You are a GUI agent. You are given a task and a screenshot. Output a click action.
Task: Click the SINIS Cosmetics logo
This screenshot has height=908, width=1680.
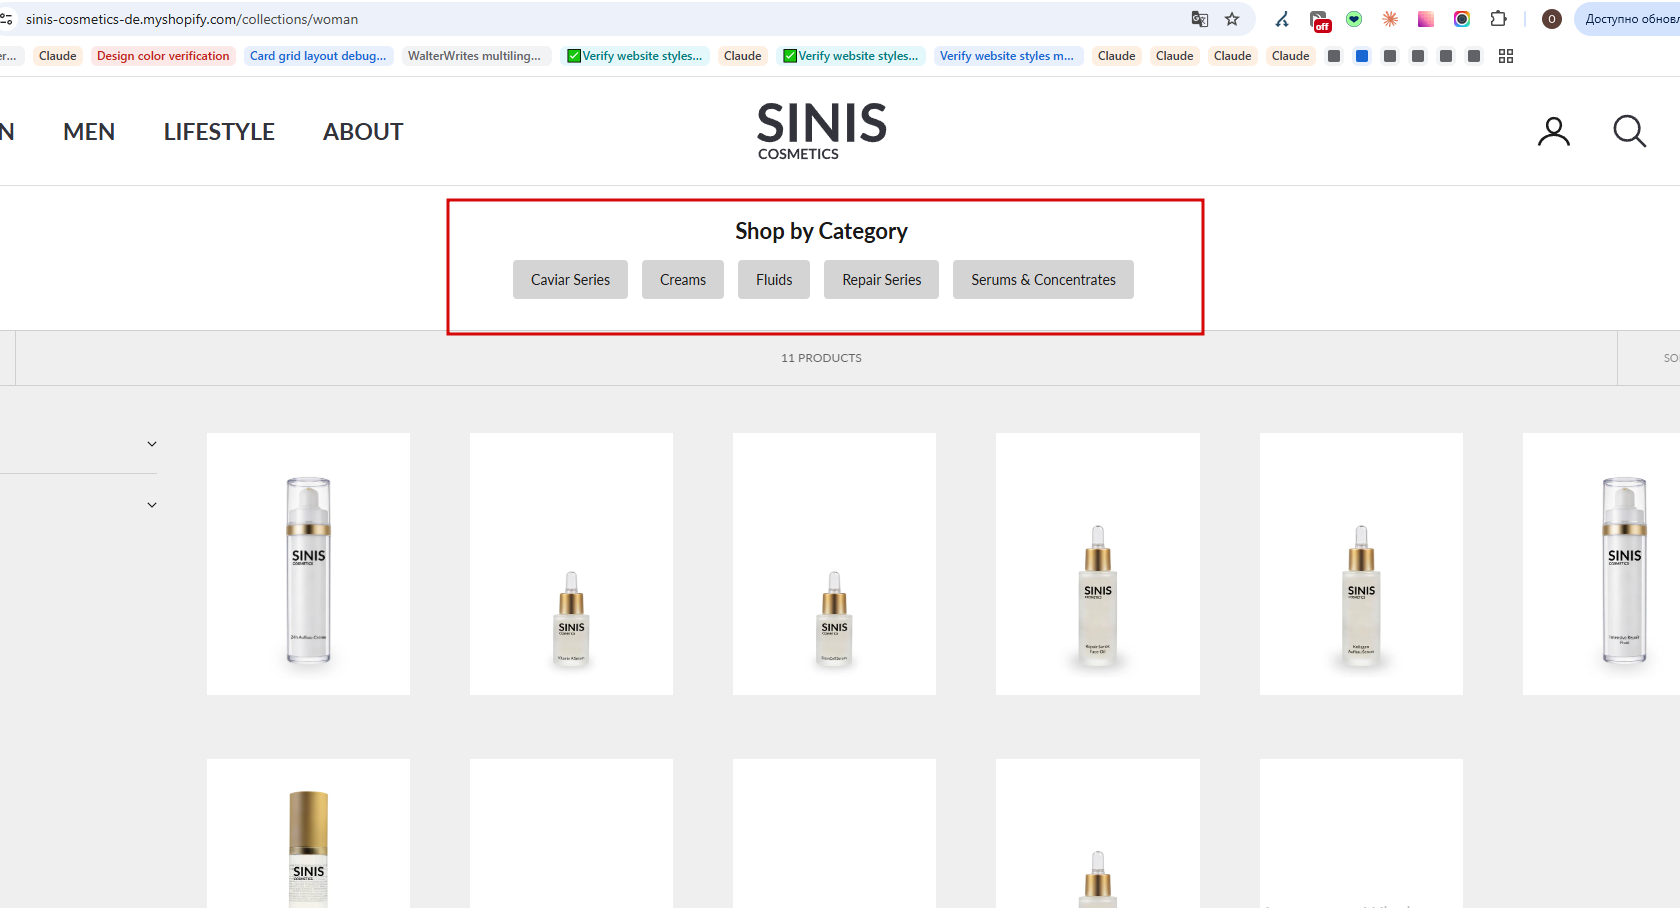821,130
